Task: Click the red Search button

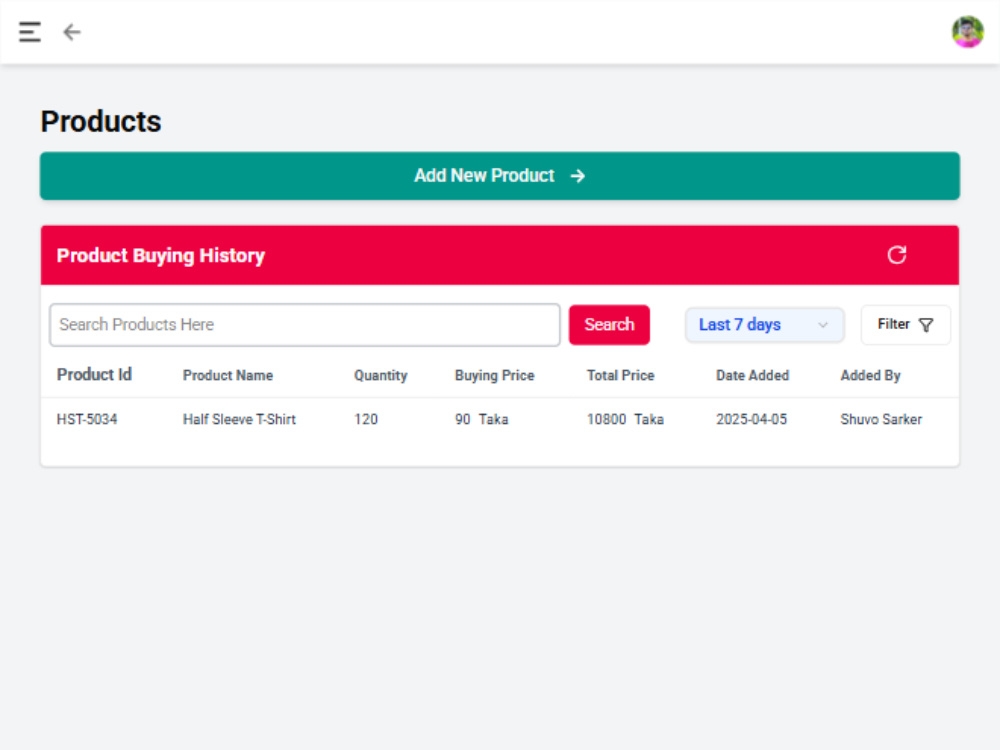Action: pyautogui.click(x=609, y=325)
